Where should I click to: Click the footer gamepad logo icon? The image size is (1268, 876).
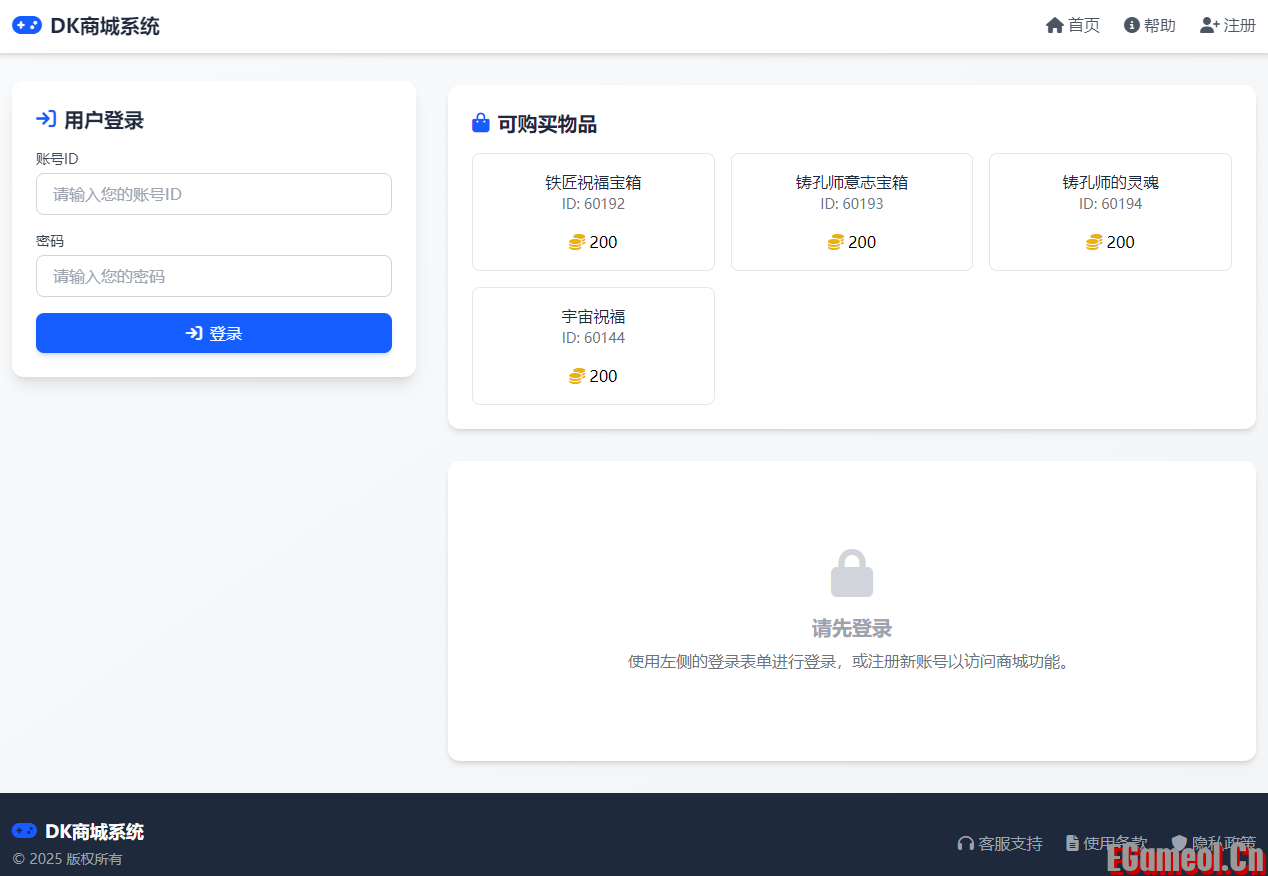click(27, 831)
